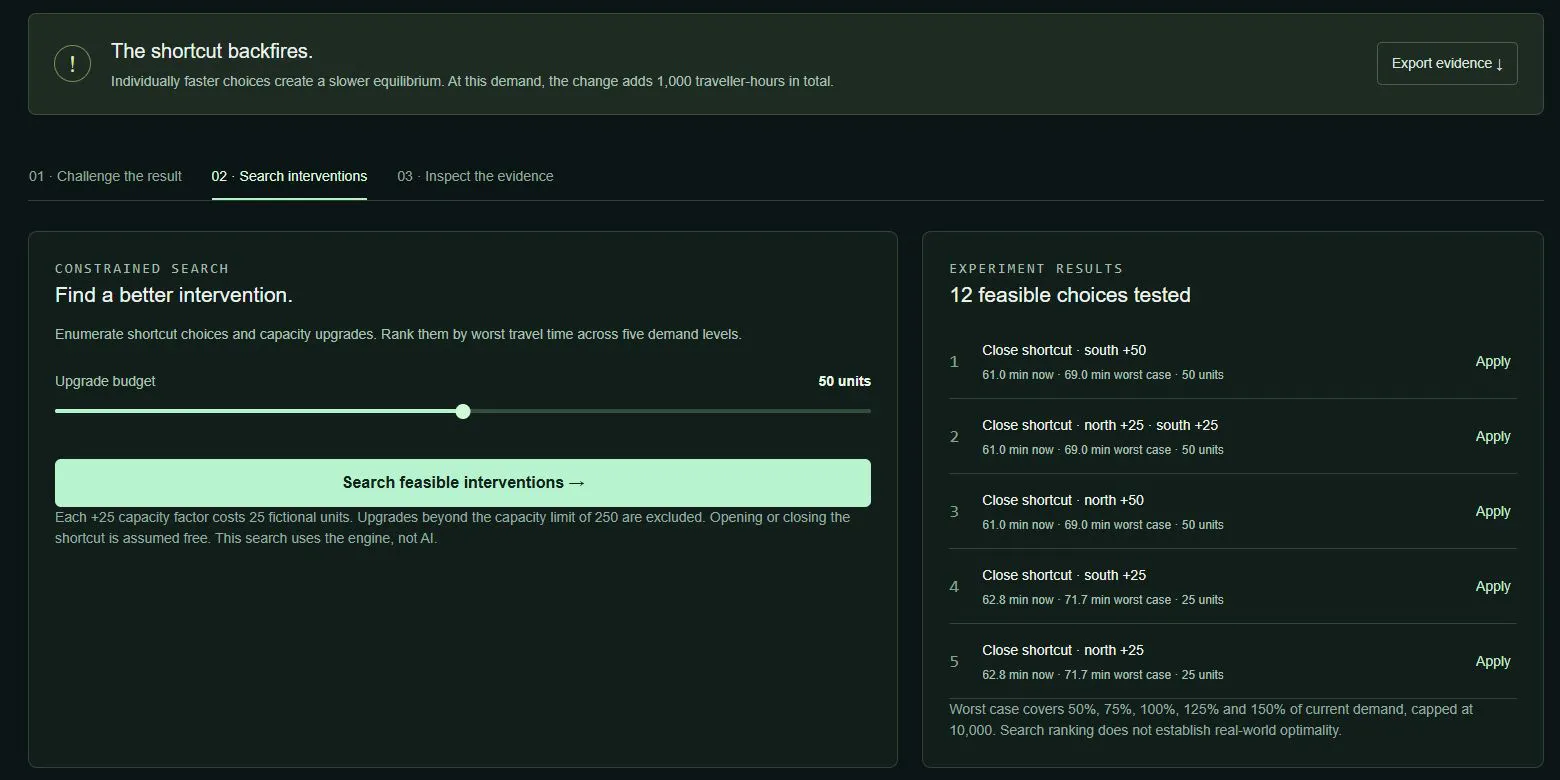
Task: Click "EXPERIMENT RESULTS" section label
Action: click(x=1036, y=268)
